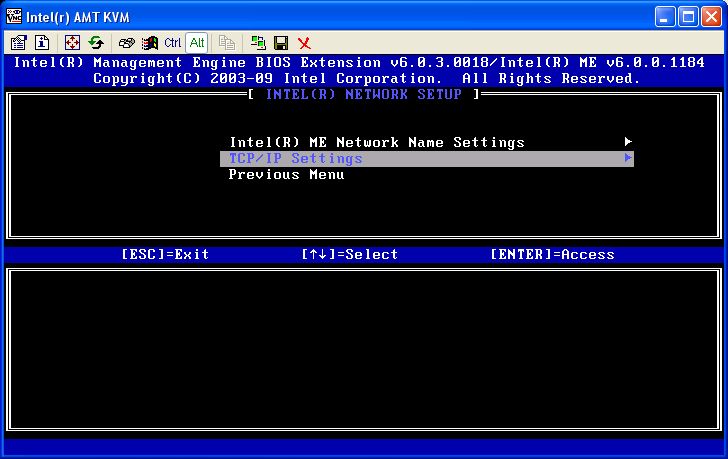Toggle the Alt key modifier button
Screen dimensions: 728x459
point(196,43)
